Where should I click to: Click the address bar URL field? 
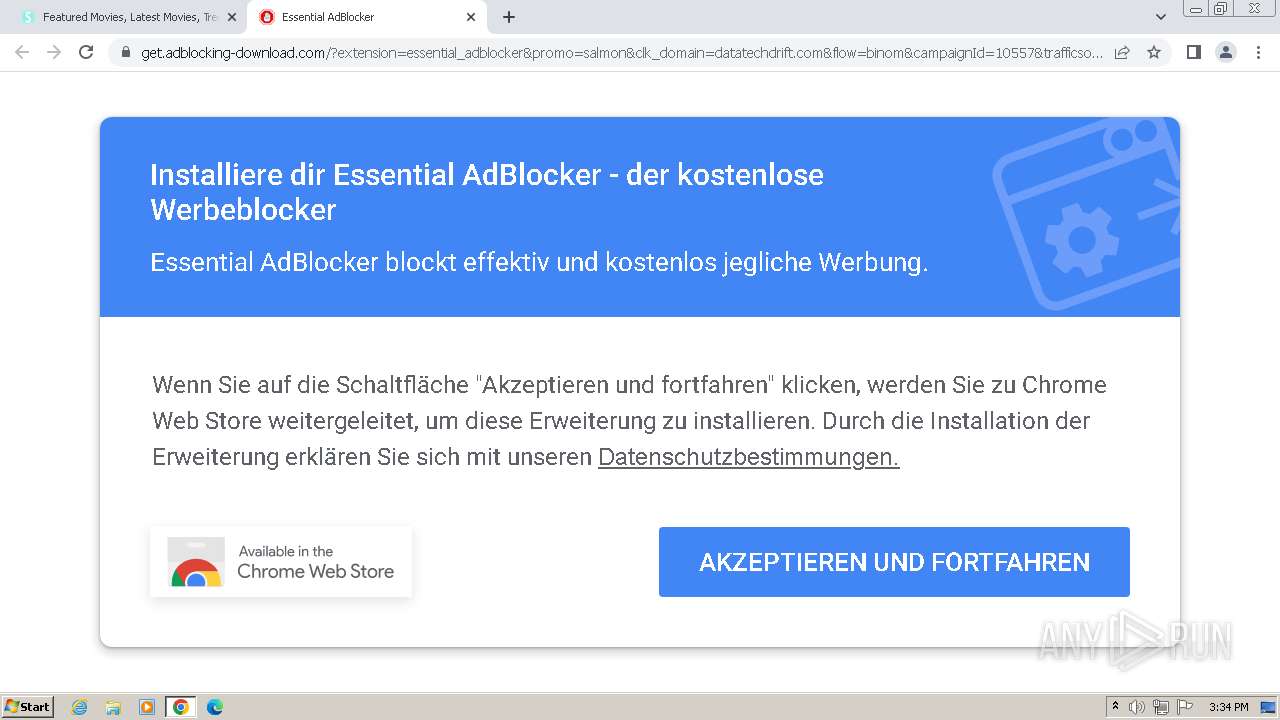[620, 52]
